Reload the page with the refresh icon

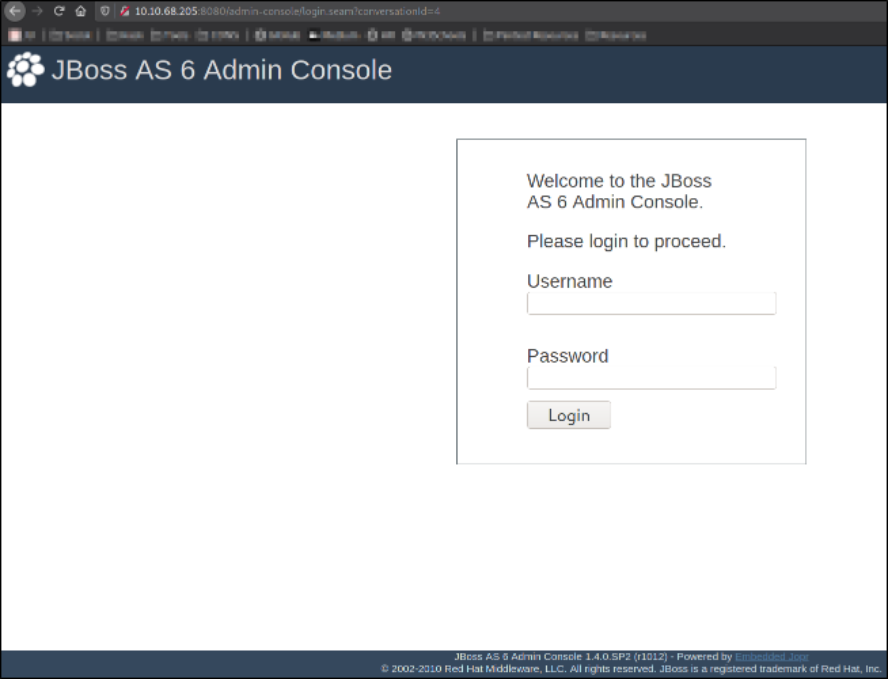59,11
